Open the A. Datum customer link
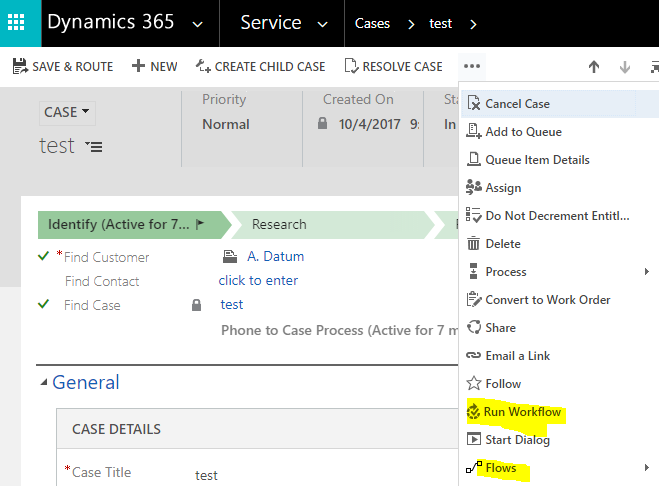659x486 pixels. point(275,256)
